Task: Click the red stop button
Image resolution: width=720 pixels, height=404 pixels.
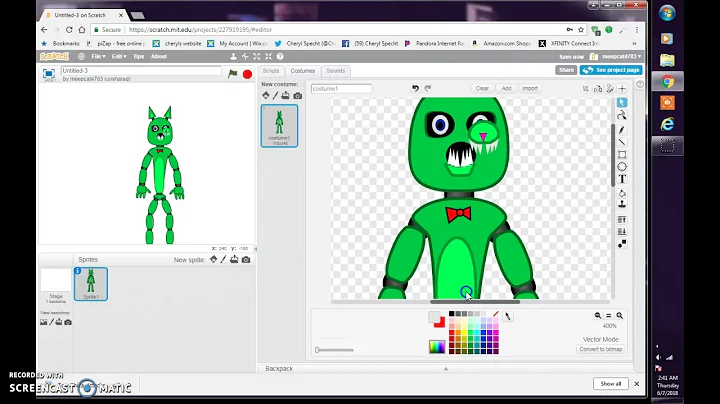Action: pyautogui.click(x=247, y=74)
